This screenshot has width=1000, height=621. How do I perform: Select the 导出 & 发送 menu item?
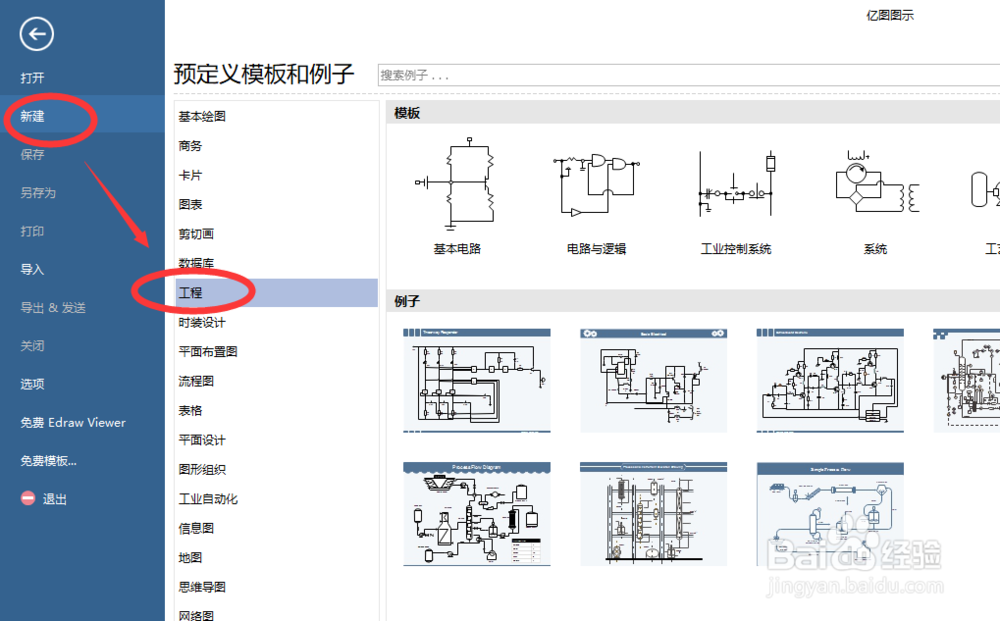(x=55, y=307)
